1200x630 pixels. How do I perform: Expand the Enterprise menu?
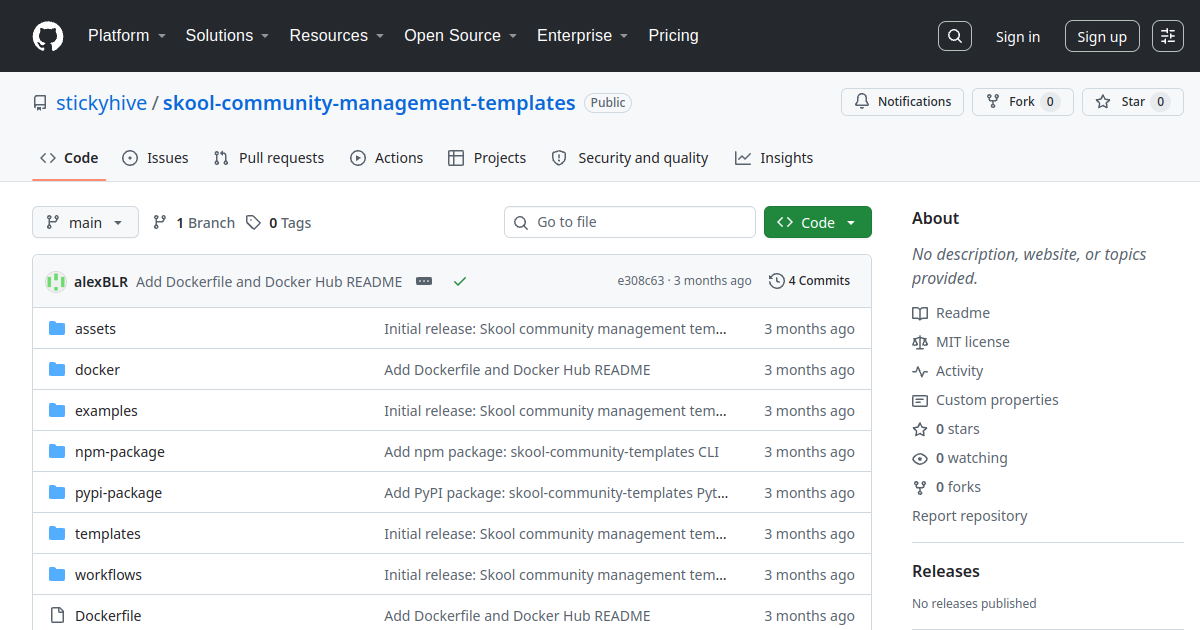click(582, 35)
